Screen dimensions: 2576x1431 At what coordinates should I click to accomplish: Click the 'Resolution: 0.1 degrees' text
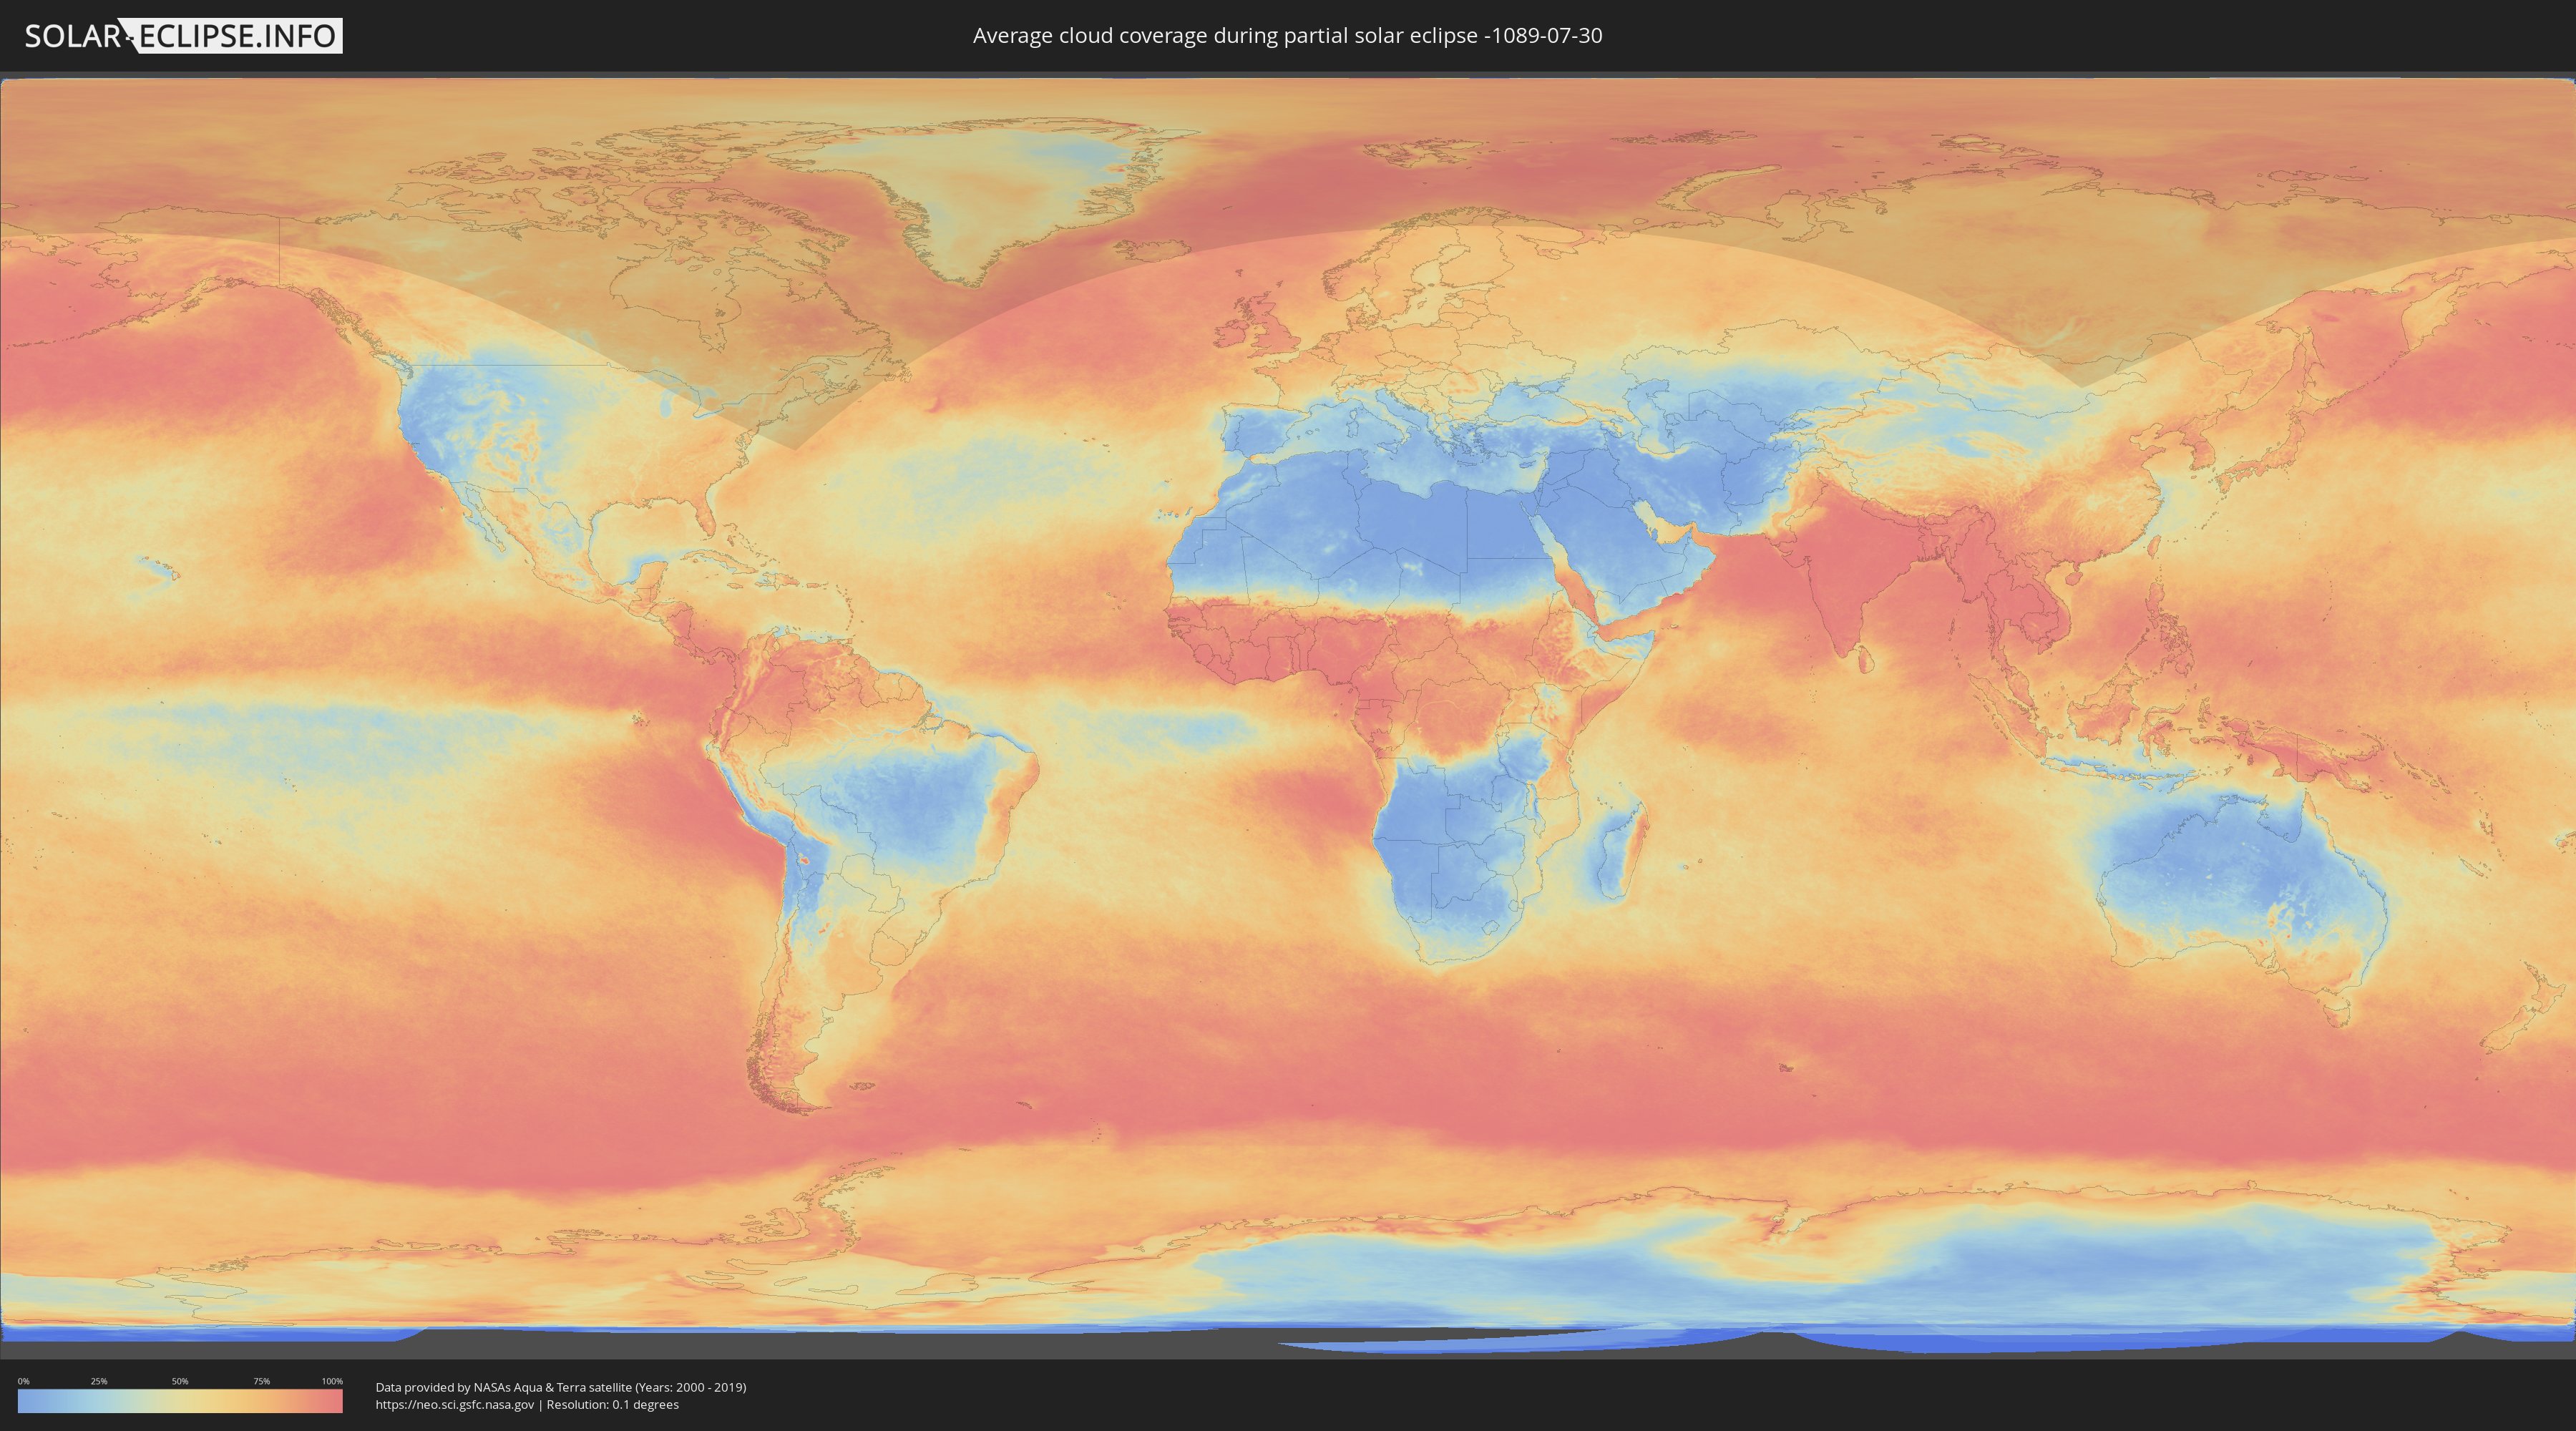tap(612, 1405)
